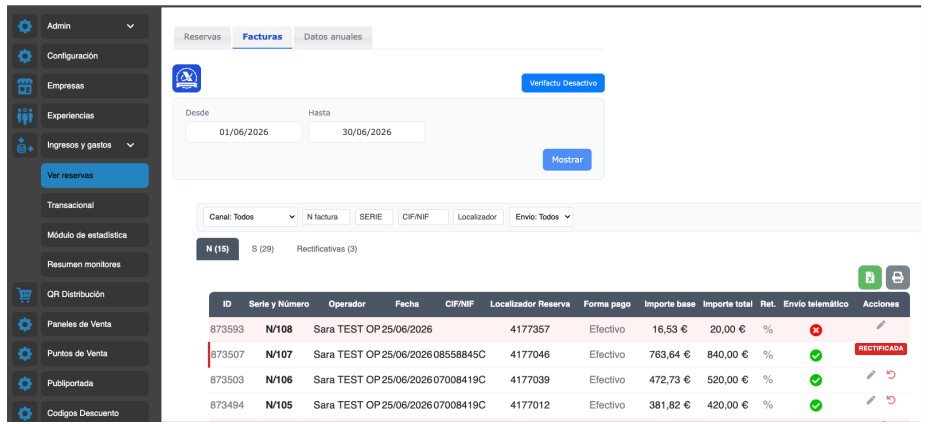Open Módulo de estadística

pyautogui.click(x=95, y=235)
